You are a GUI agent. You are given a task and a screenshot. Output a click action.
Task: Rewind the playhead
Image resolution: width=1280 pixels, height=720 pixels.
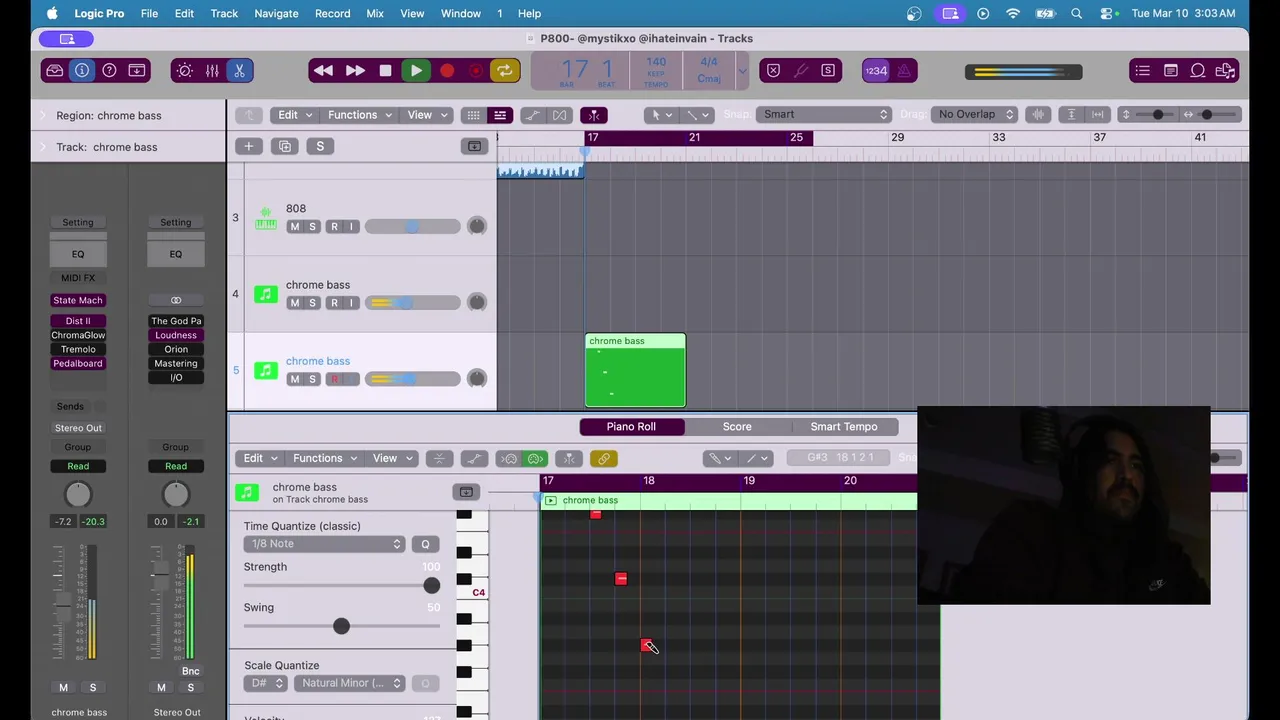(x=323, y=71)
